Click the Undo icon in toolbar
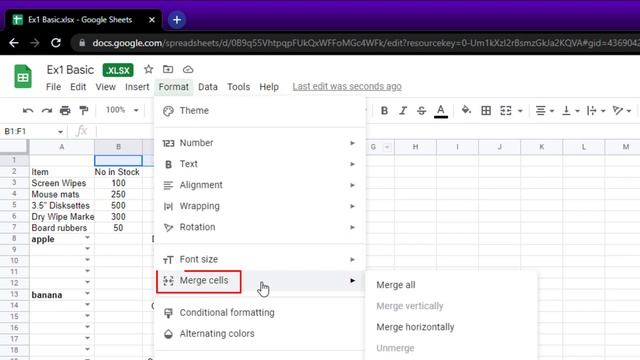This screenshot has height=360, width=640. click(x=28, y=110)
